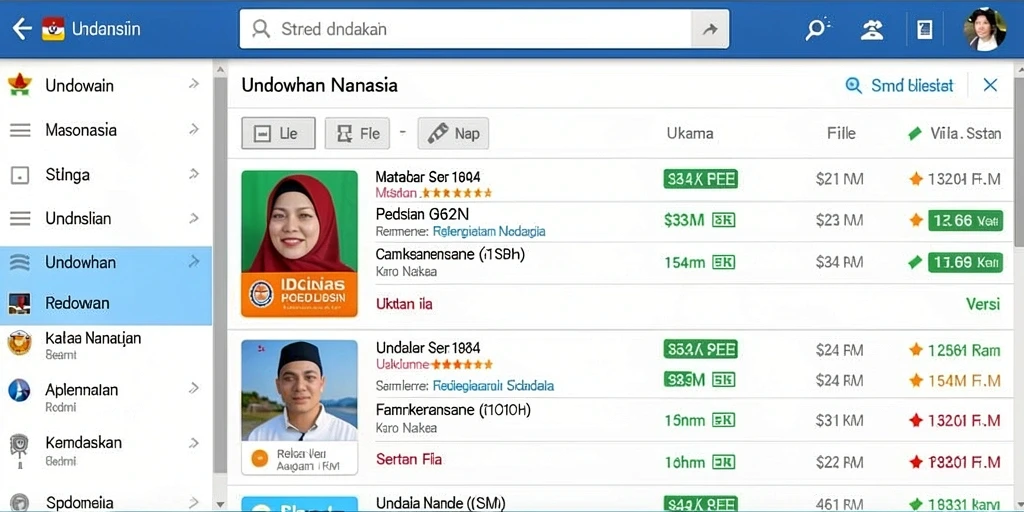Open 'Pedsian G62N' row
Viewport: 1024px width, 512px height.
(x=423, y=214)
